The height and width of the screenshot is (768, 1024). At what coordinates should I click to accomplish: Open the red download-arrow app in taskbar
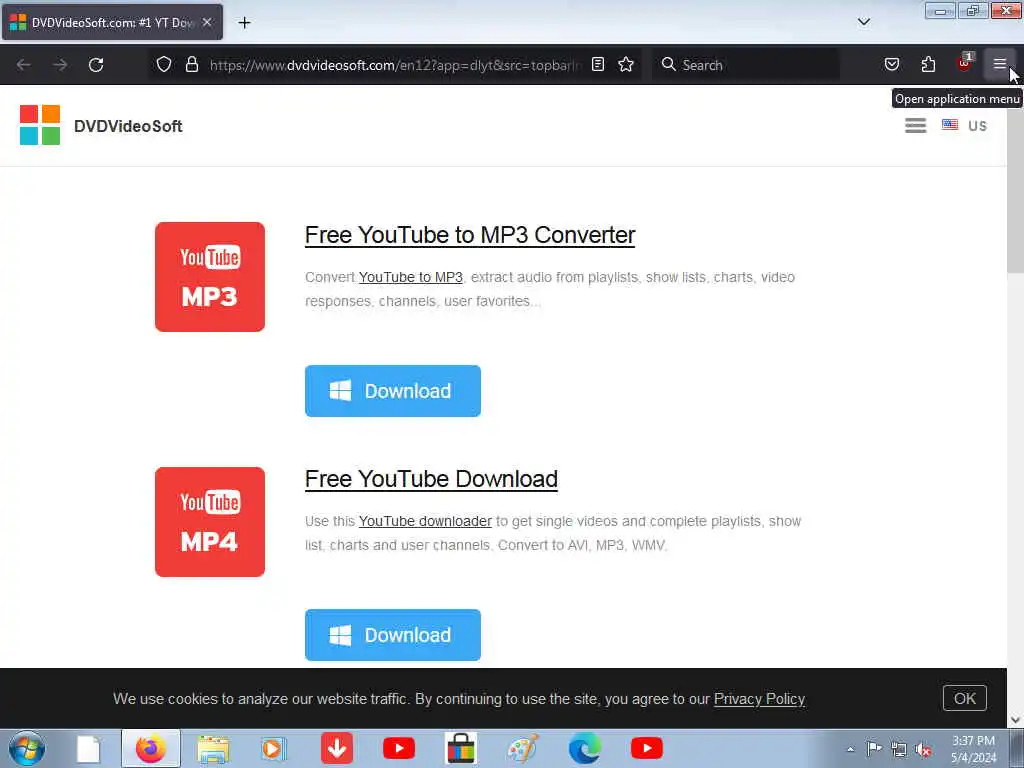[x=337, y=748]
